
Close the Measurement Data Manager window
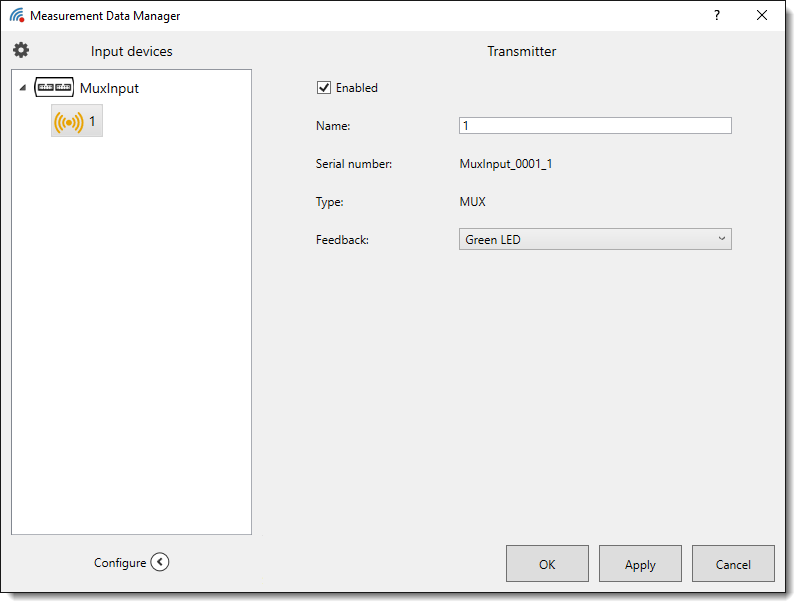[x=763, y=16]
